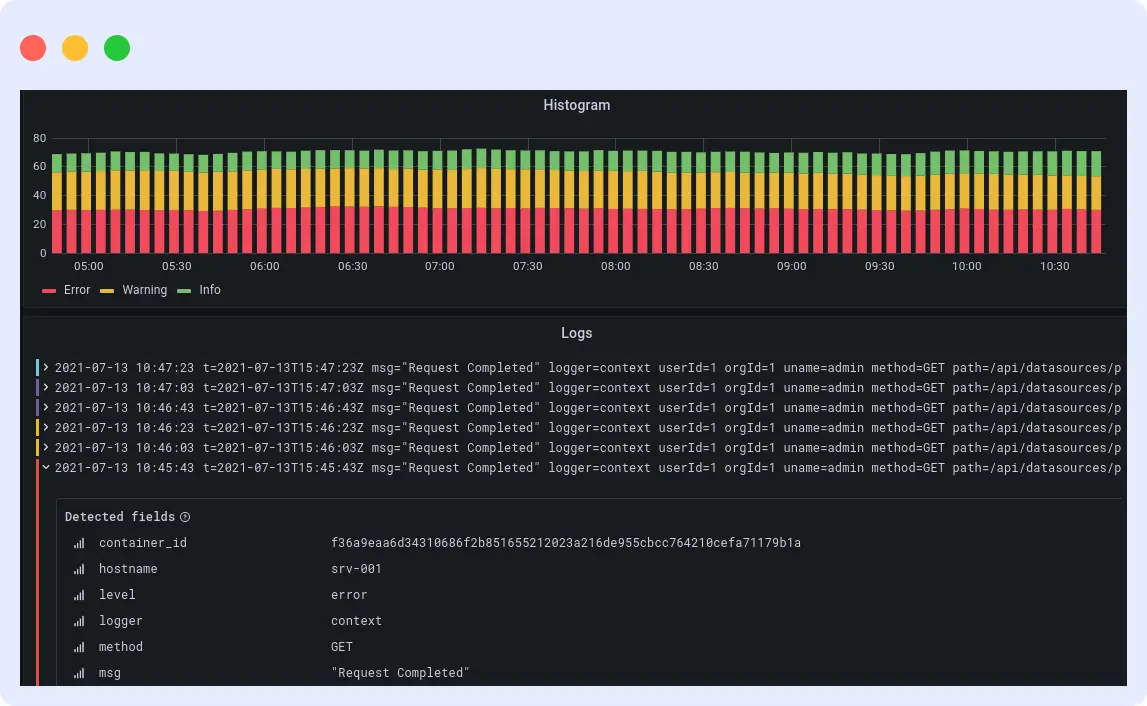Toggle the Warning series in legend
Viewport: 1147px width, 706px height.
pos(145,290)
